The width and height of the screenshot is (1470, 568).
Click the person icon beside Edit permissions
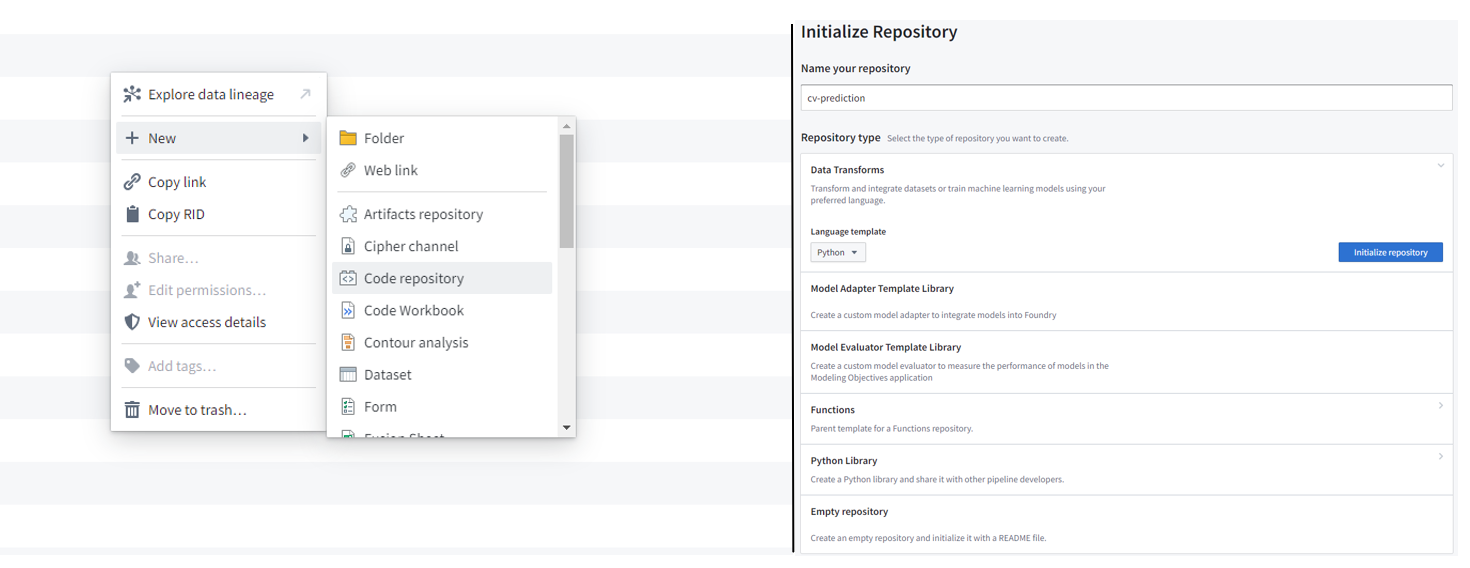(132, 290)
